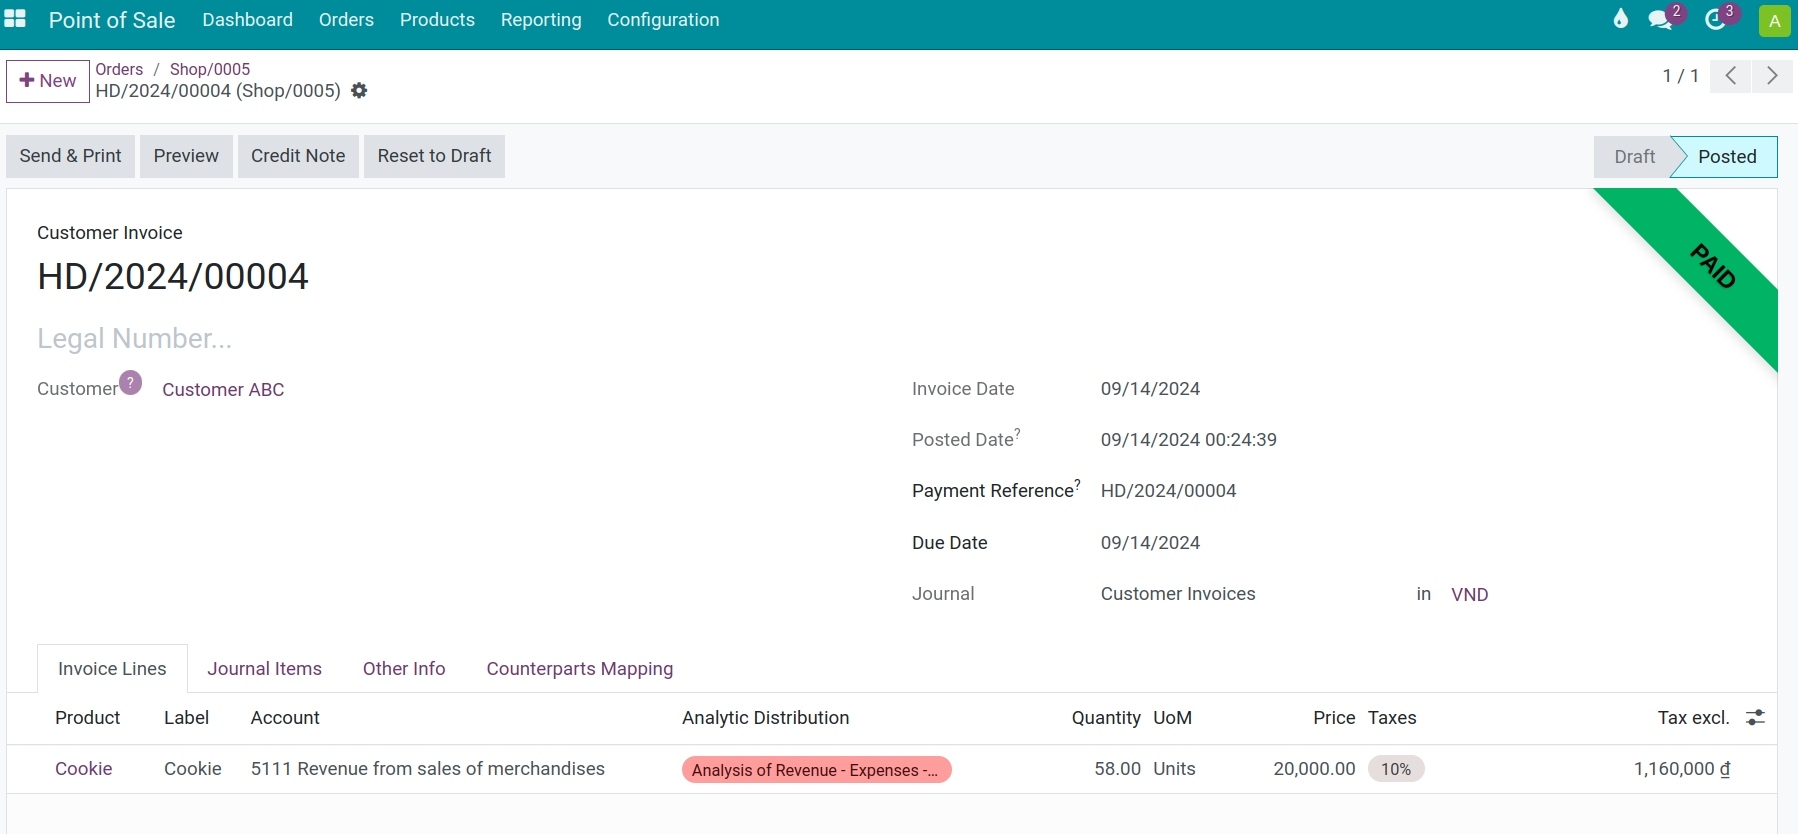Viewport: 1798px width, 834px height.
Task: Click the Account column header
Action: 285,718
